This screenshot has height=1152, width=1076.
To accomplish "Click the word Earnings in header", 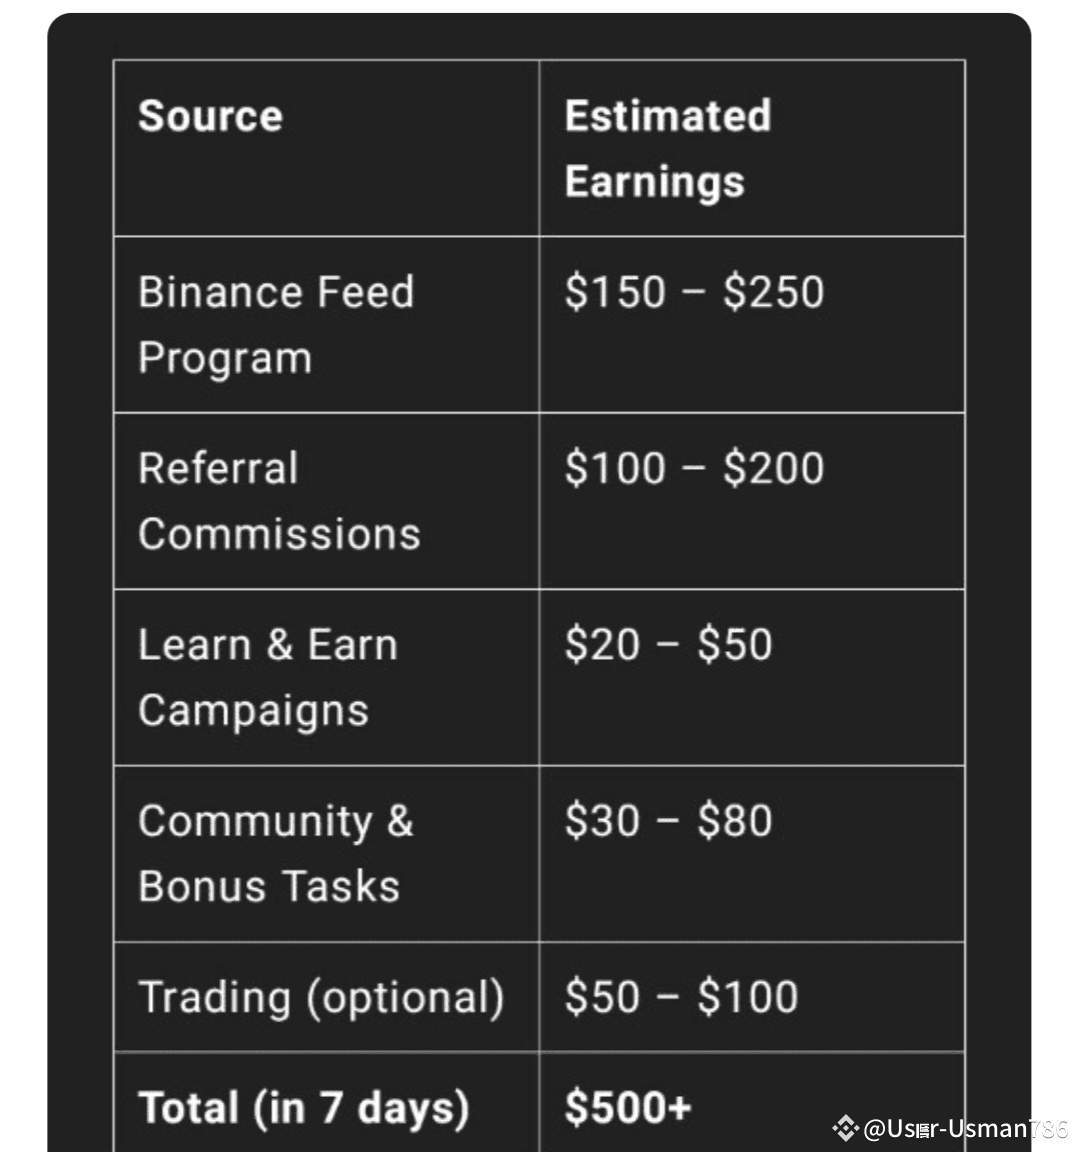I will (654, 182).
